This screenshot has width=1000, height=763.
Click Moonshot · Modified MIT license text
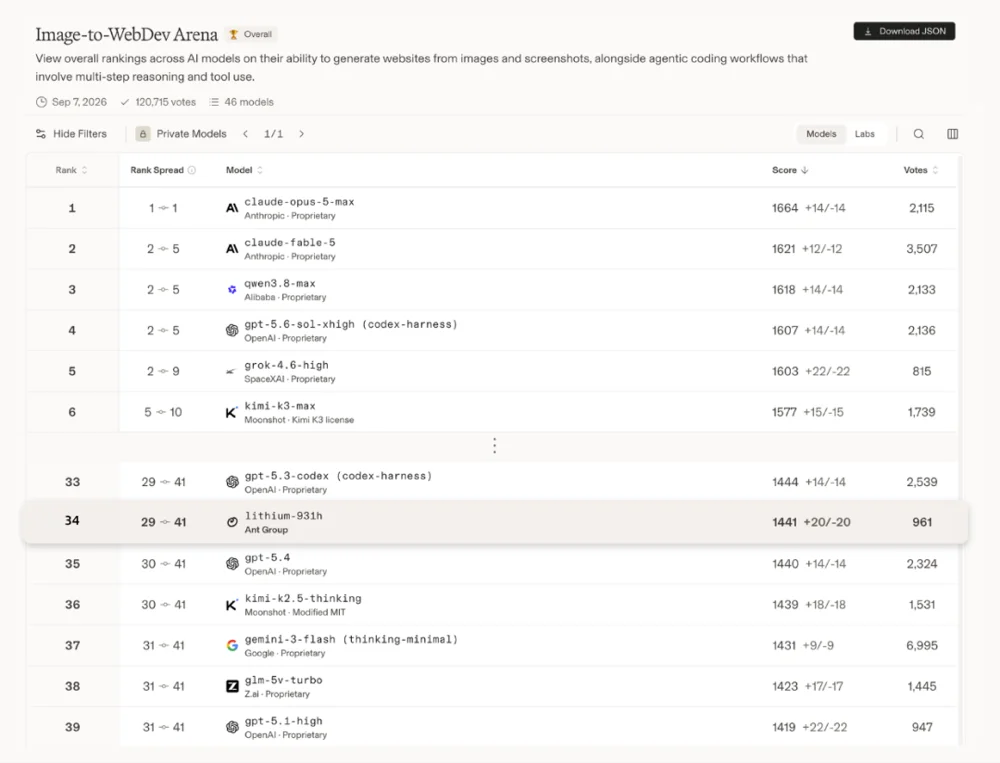295,612
